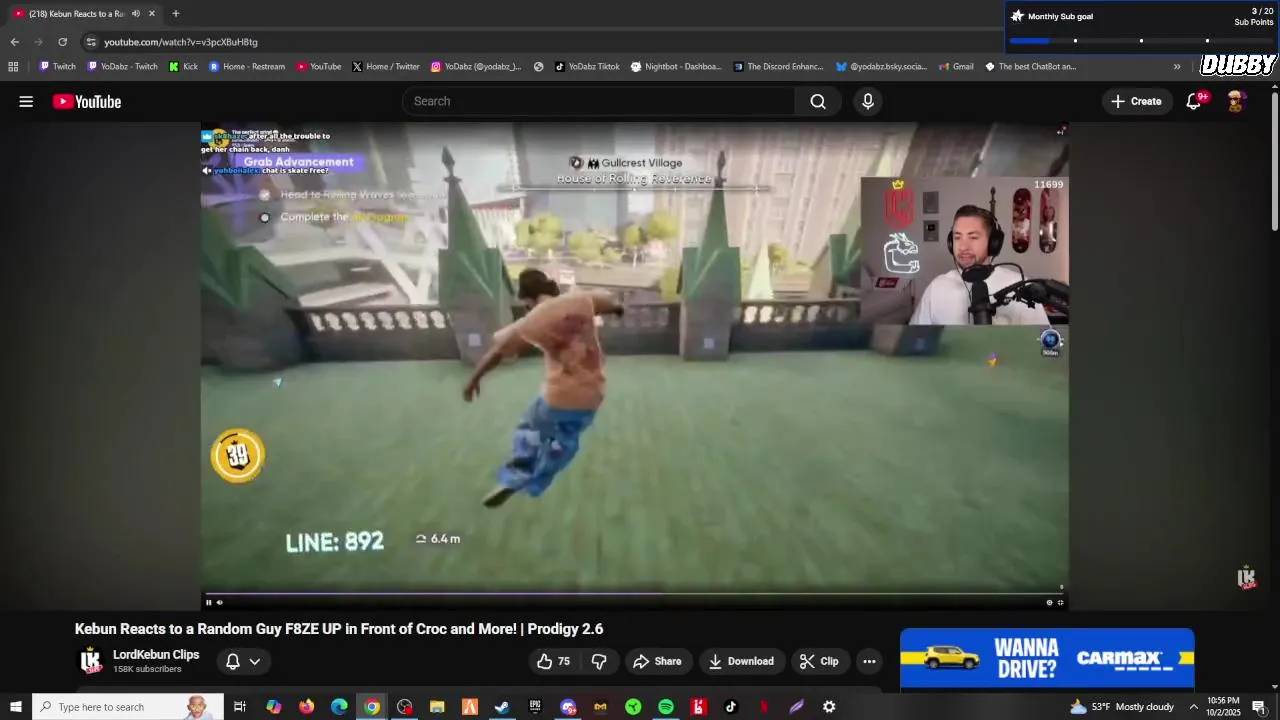
Task: Dislike the video with thumbs down
Action: (x=599, y=661)
